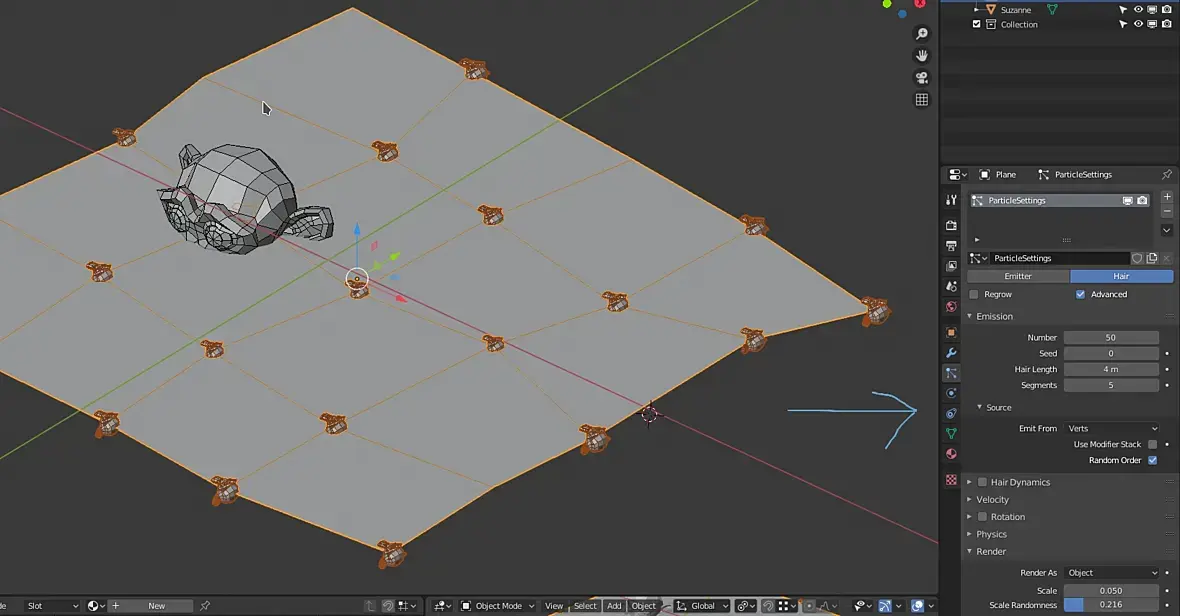Collapse the Render panel
Image resolution: width=1180 pixels, height=616 pixels.
point(990,551)
